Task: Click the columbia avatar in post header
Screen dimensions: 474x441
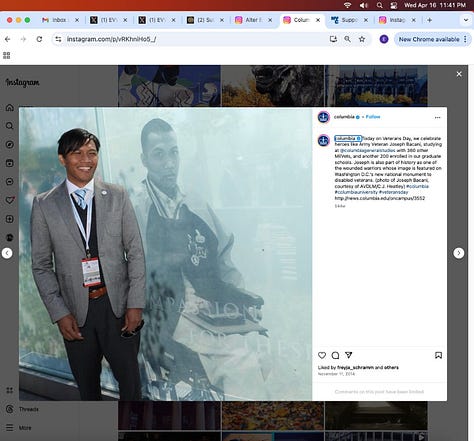Action: 323,117
